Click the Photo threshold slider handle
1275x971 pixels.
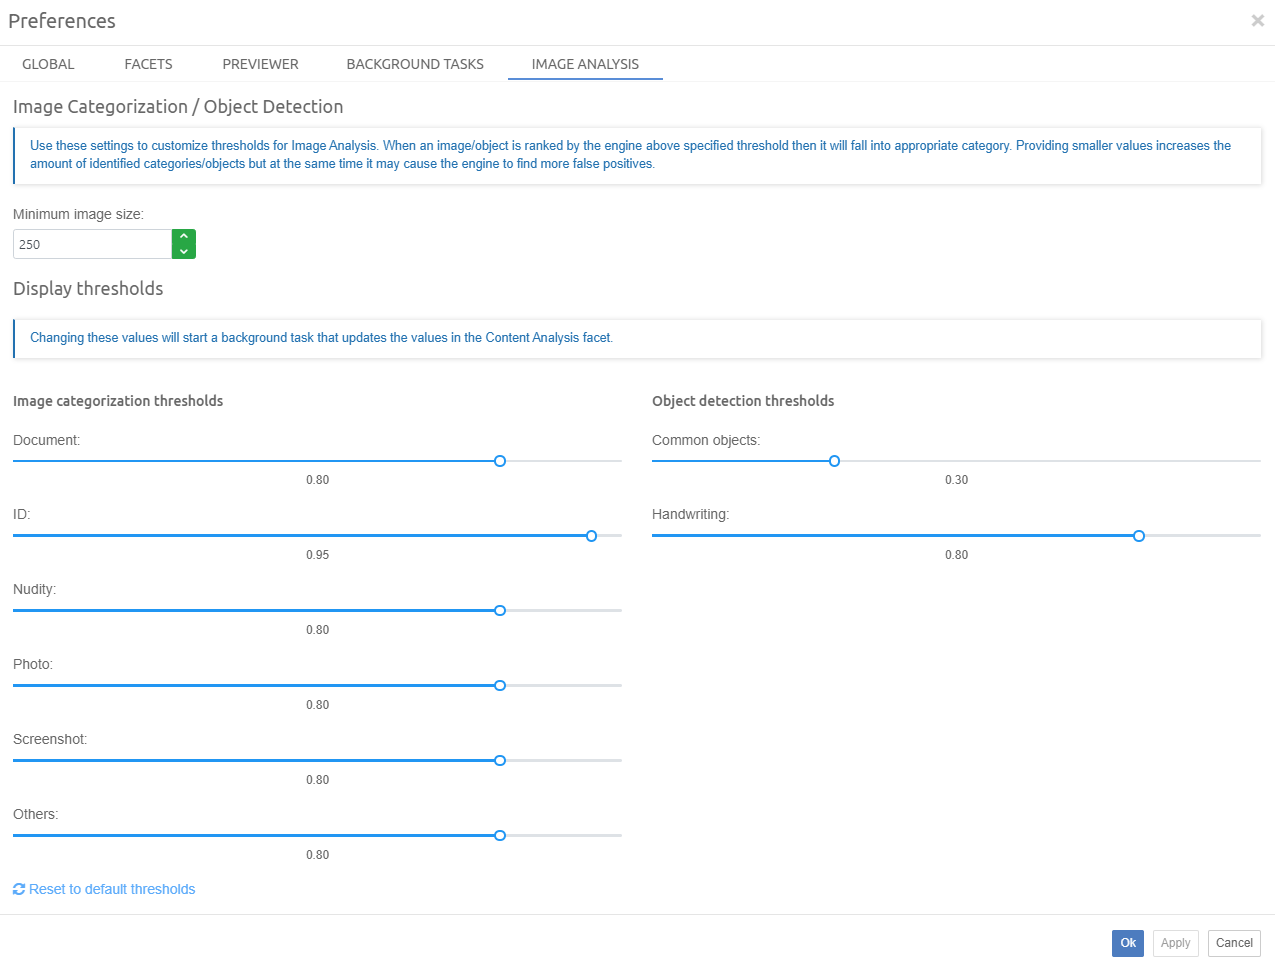click(500, 686)
